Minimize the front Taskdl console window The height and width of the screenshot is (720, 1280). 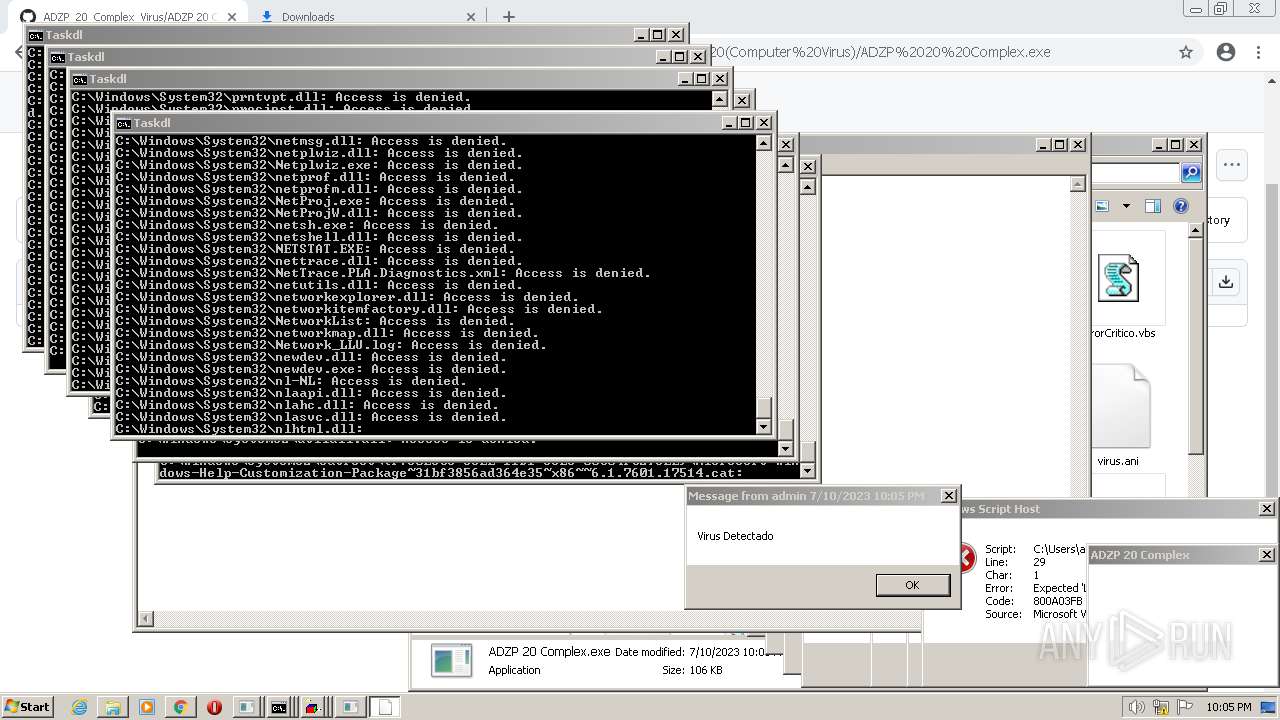(729, 123)
